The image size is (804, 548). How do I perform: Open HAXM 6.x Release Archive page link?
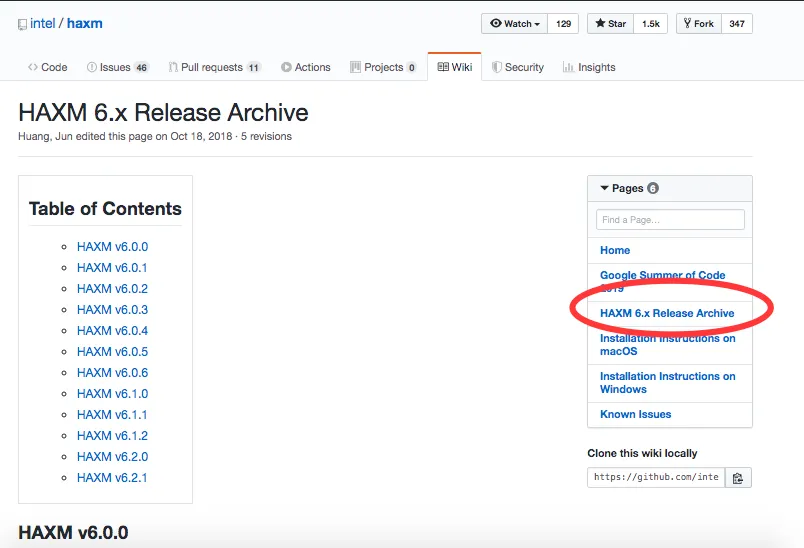coord(667,313)
